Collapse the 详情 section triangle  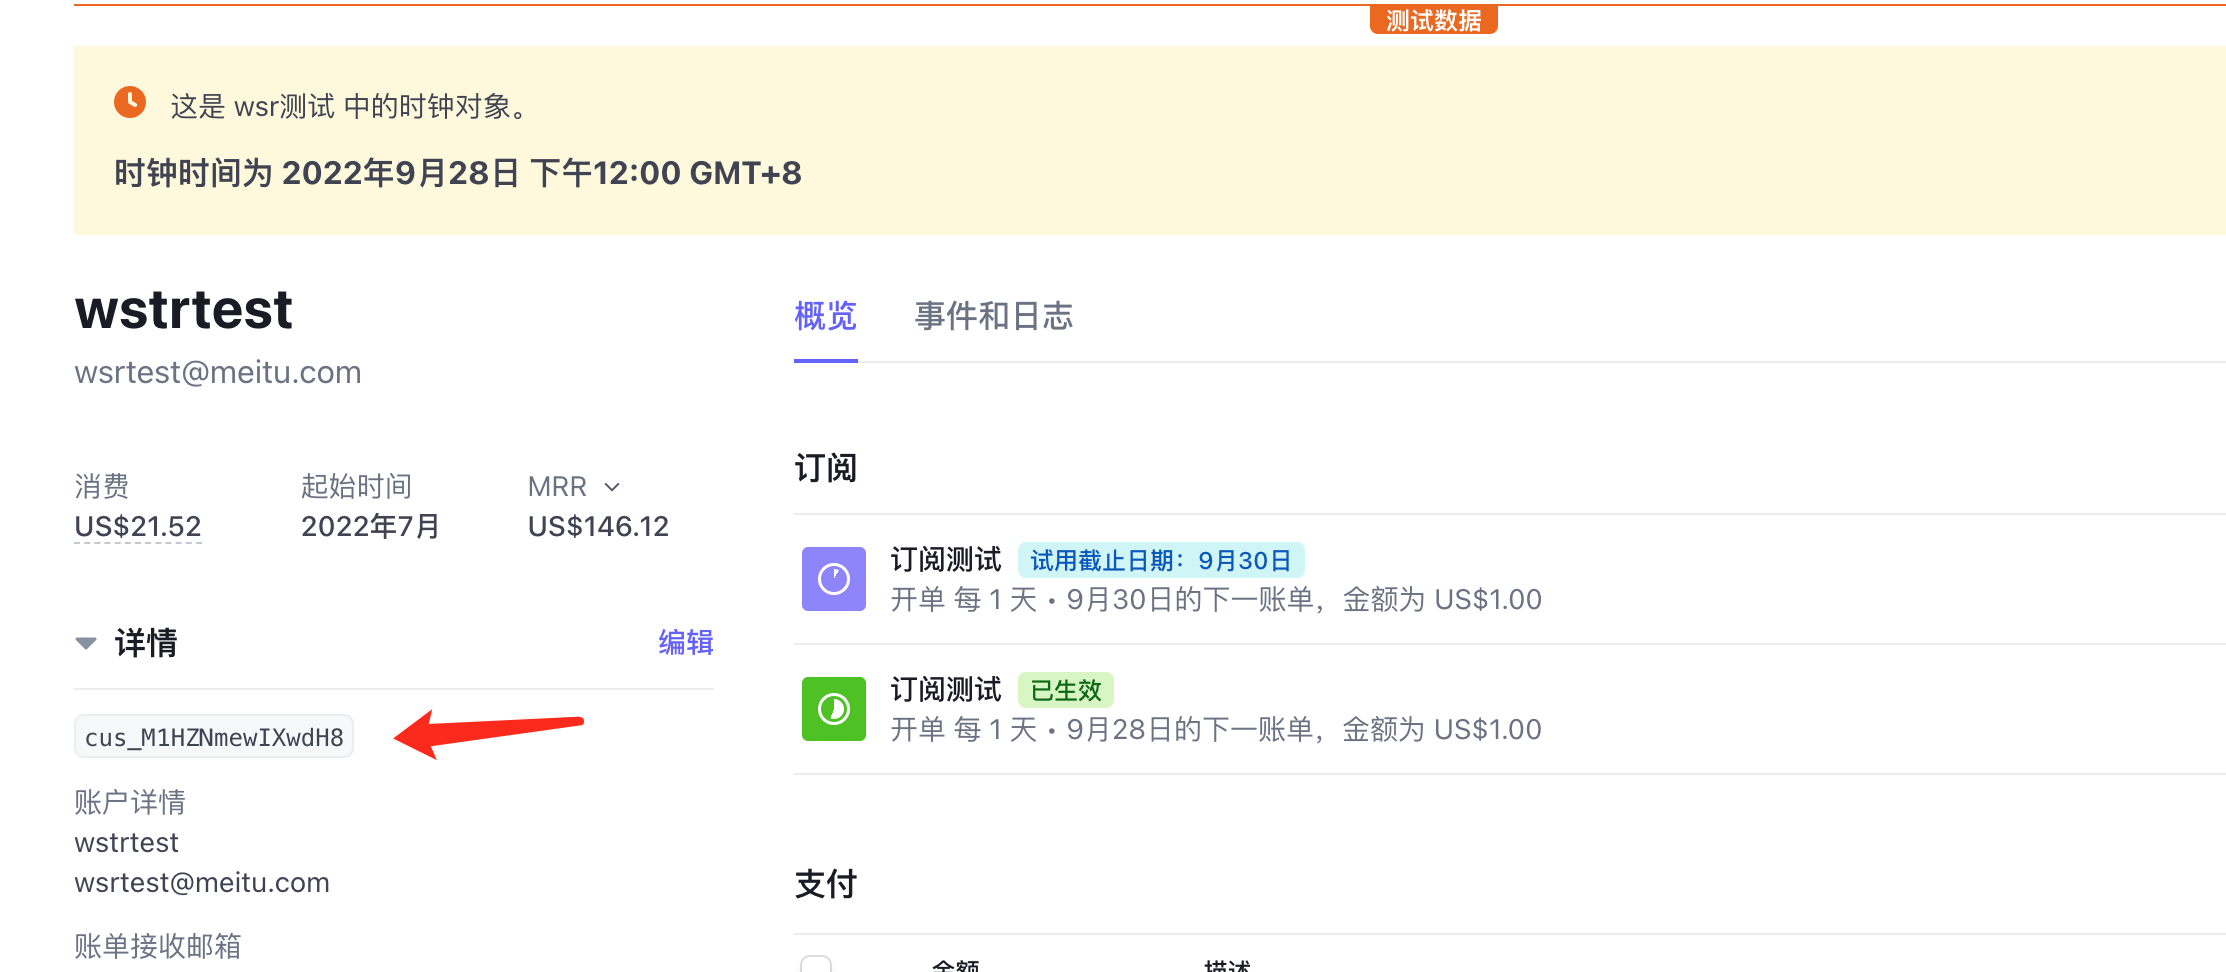pyautogui.click(x=86, y=643)
